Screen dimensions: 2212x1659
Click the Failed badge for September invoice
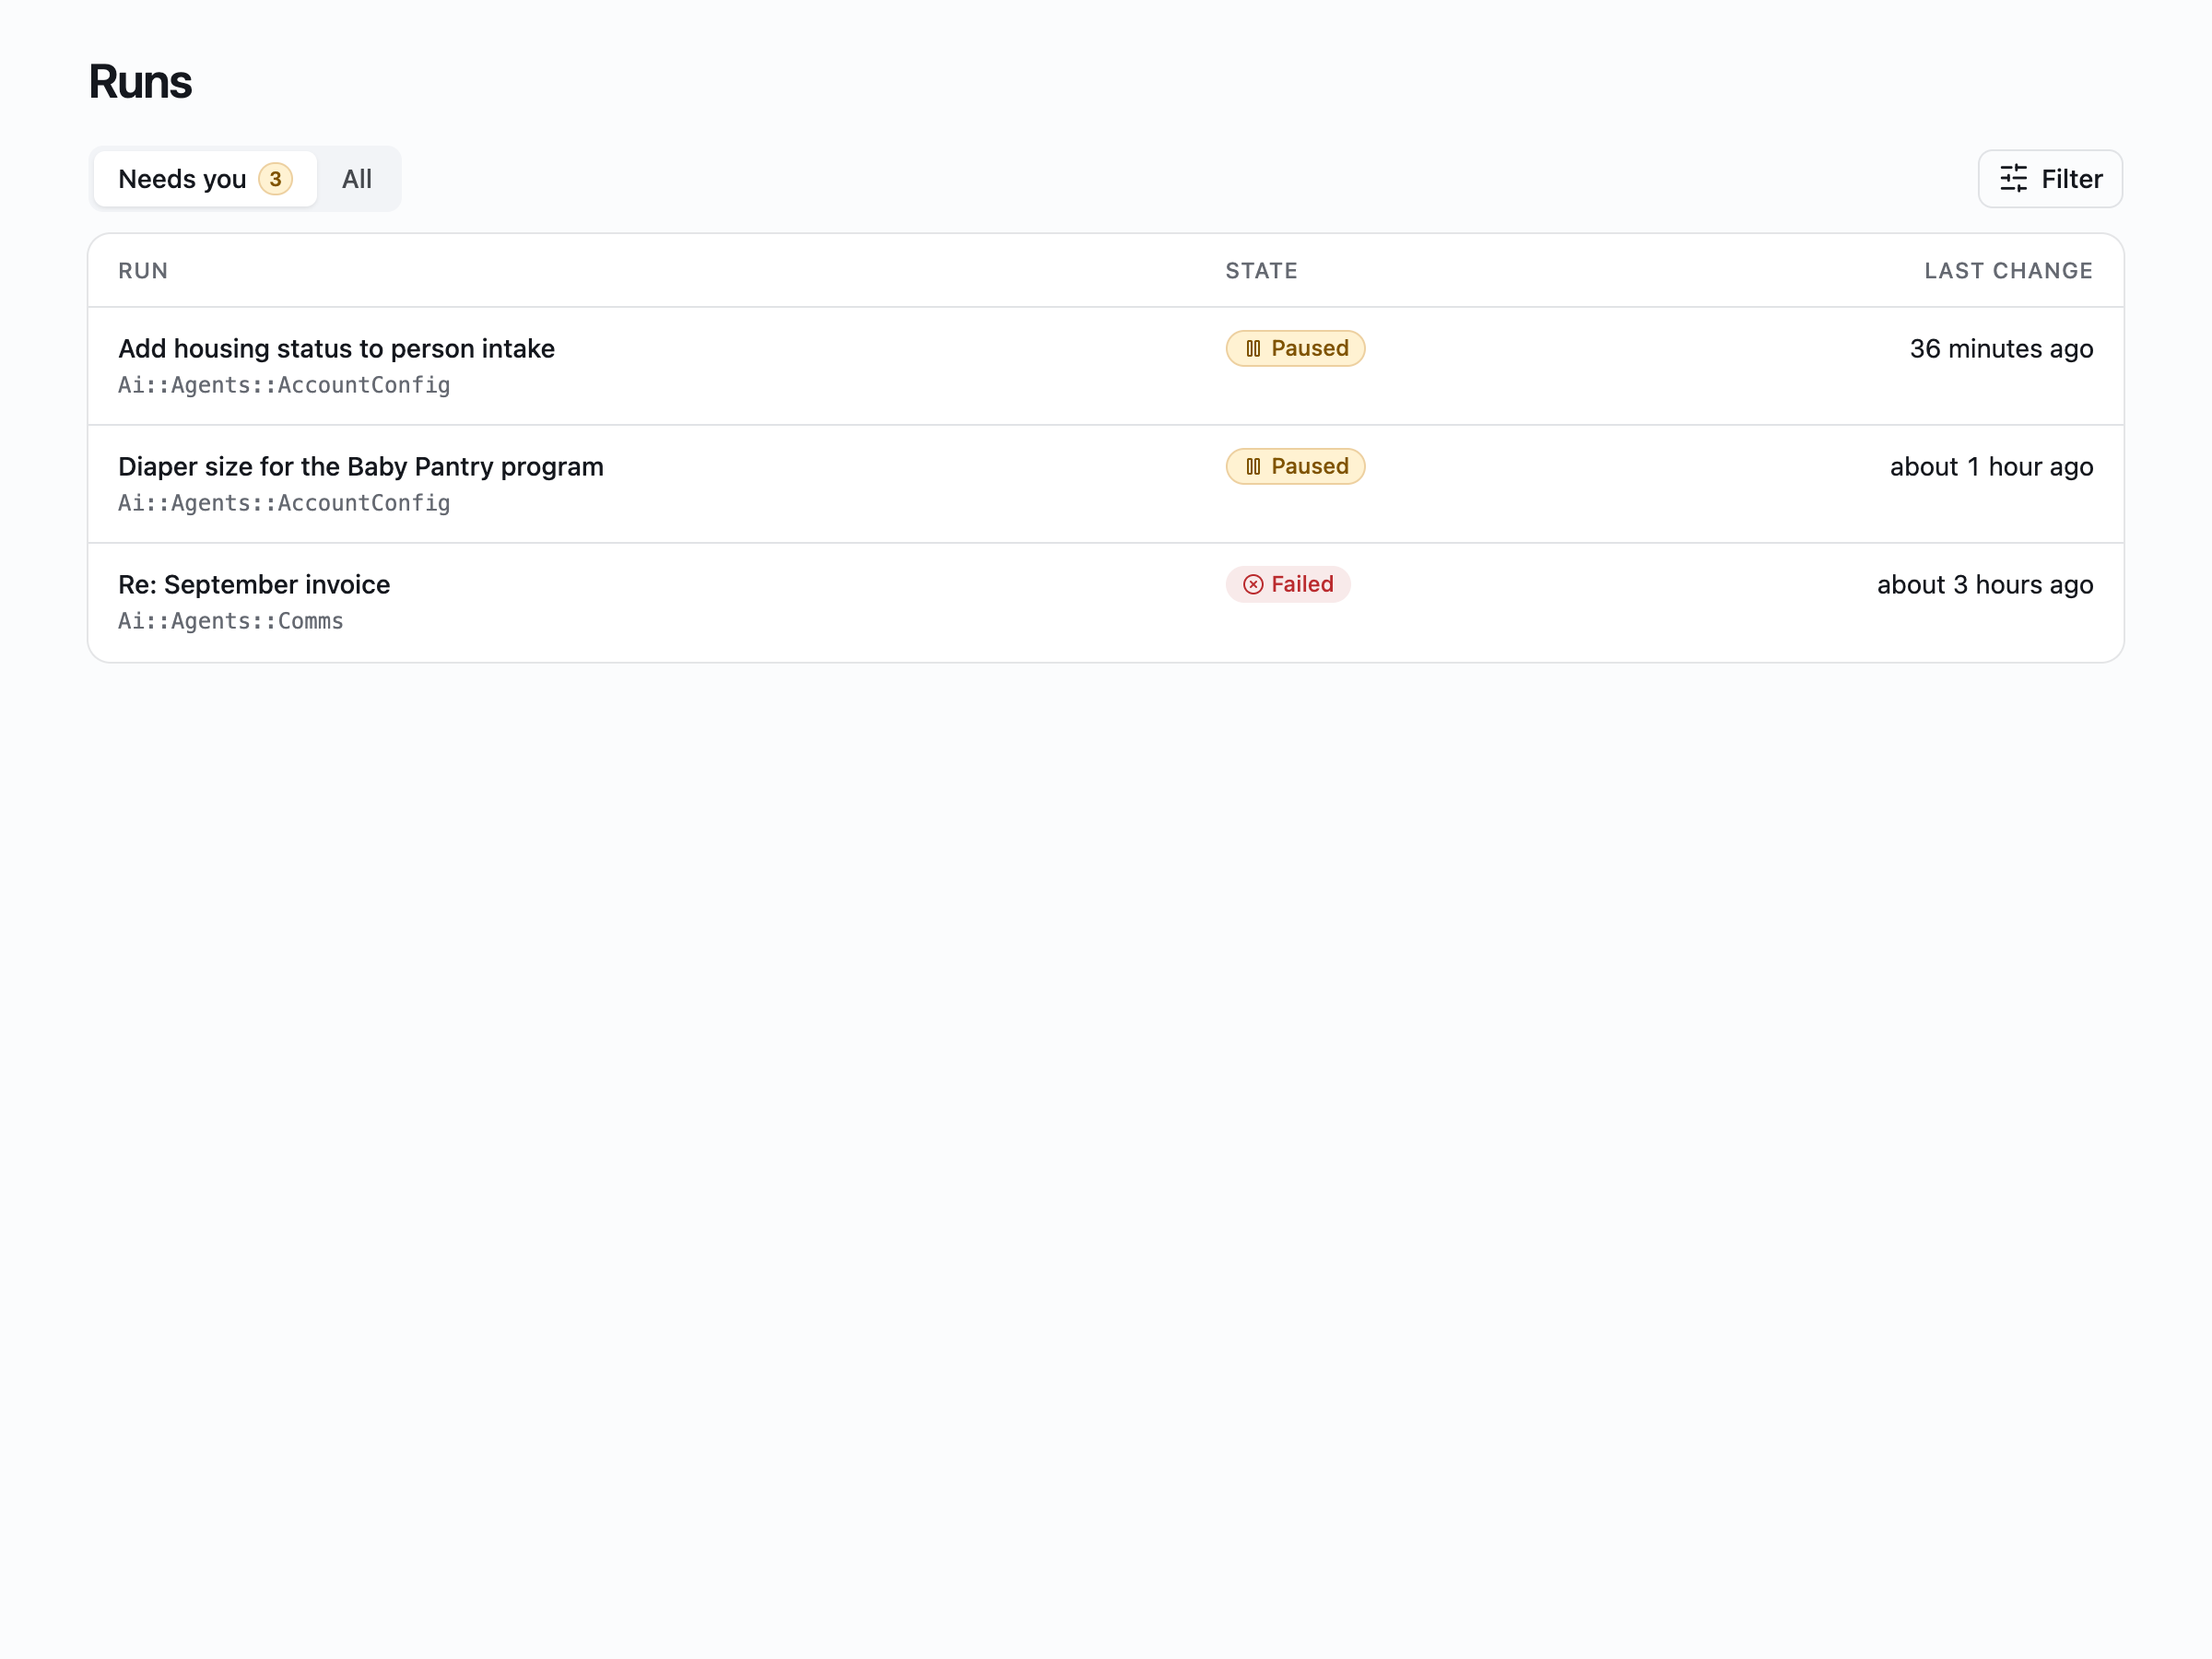click(x=1288, y=584)
